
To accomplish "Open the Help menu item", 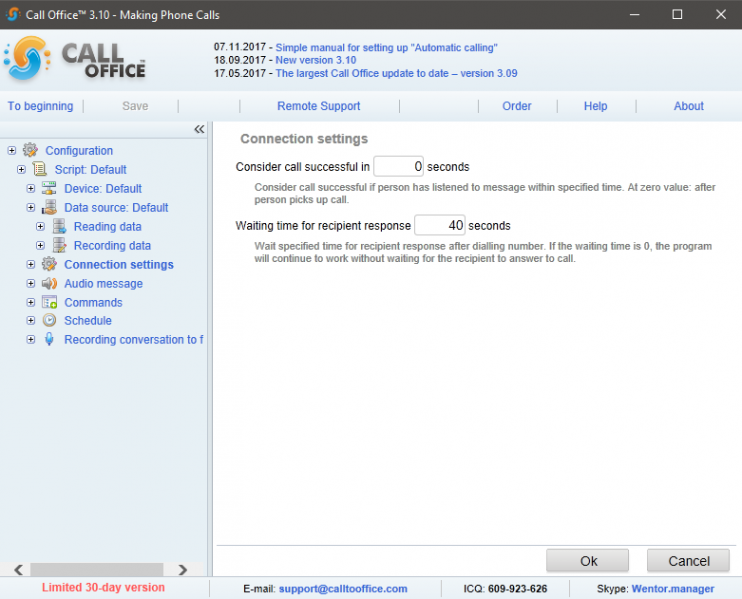I will pyautogui.click(x=595, y=106).
